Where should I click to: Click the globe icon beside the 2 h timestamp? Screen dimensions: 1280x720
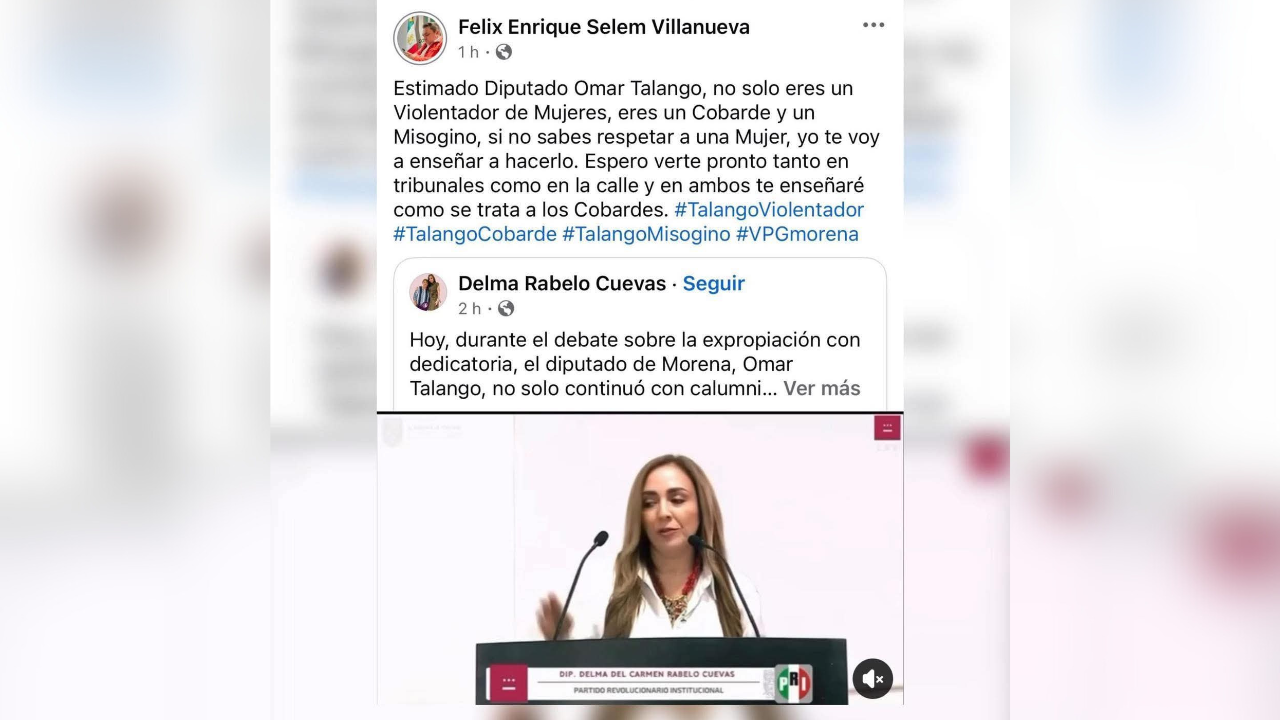(506, 308)
